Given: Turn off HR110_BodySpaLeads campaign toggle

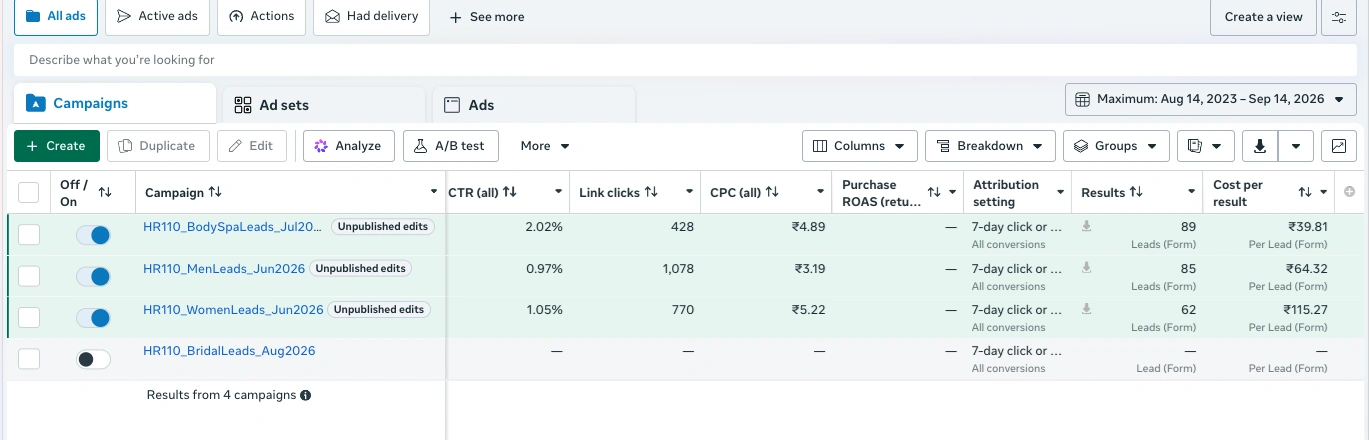Looking at the screenshot, I should coord(93,236).
